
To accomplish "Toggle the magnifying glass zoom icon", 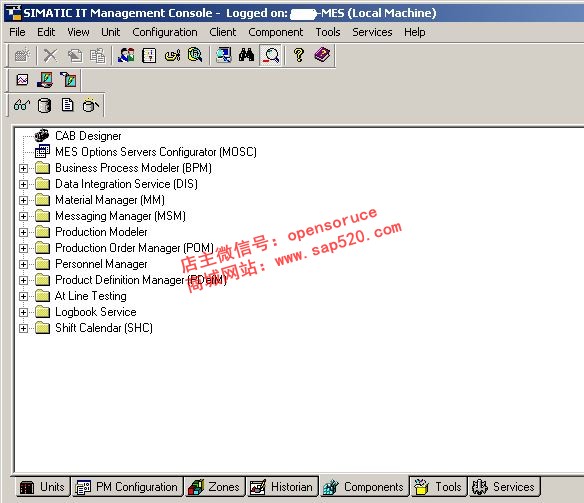I will [x=271, y=55].
